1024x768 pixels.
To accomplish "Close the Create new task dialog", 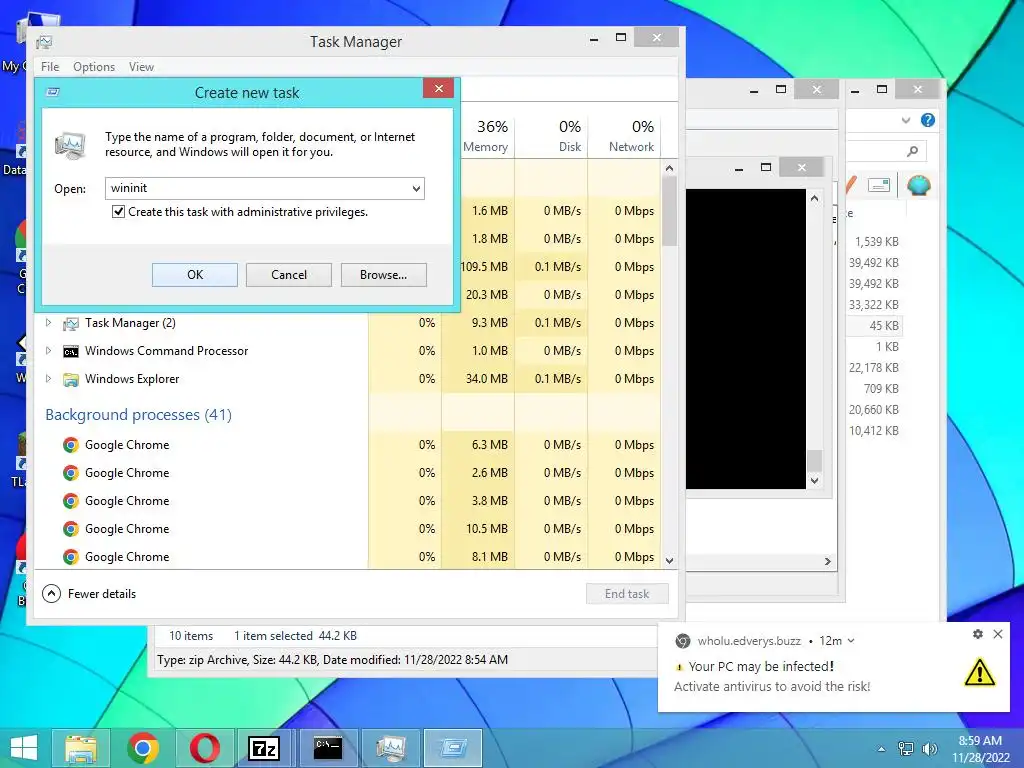I will 438,88.
